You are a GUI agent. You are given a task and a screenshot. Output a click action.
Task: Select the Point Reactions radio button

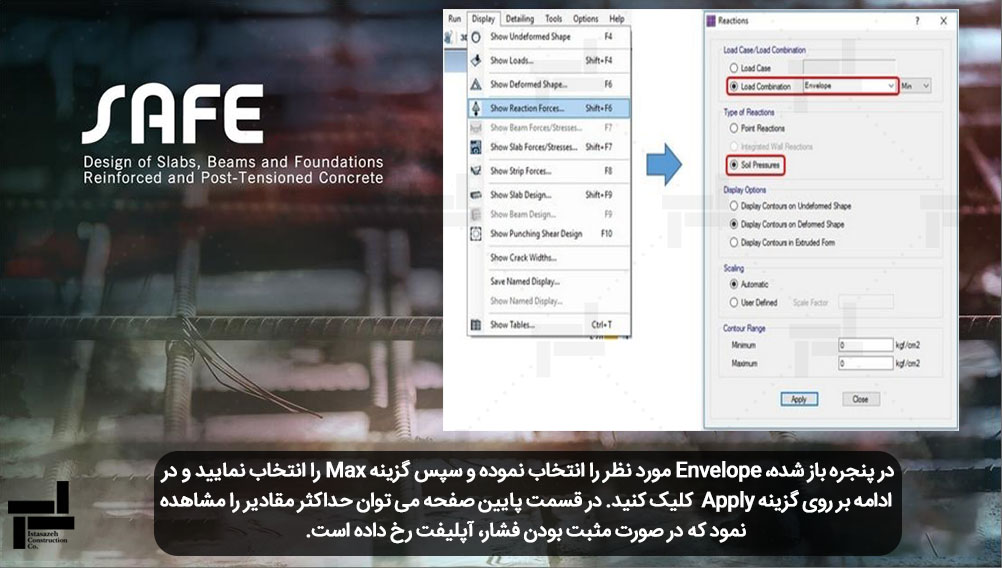pyautogui.click(x=734, y=128)
